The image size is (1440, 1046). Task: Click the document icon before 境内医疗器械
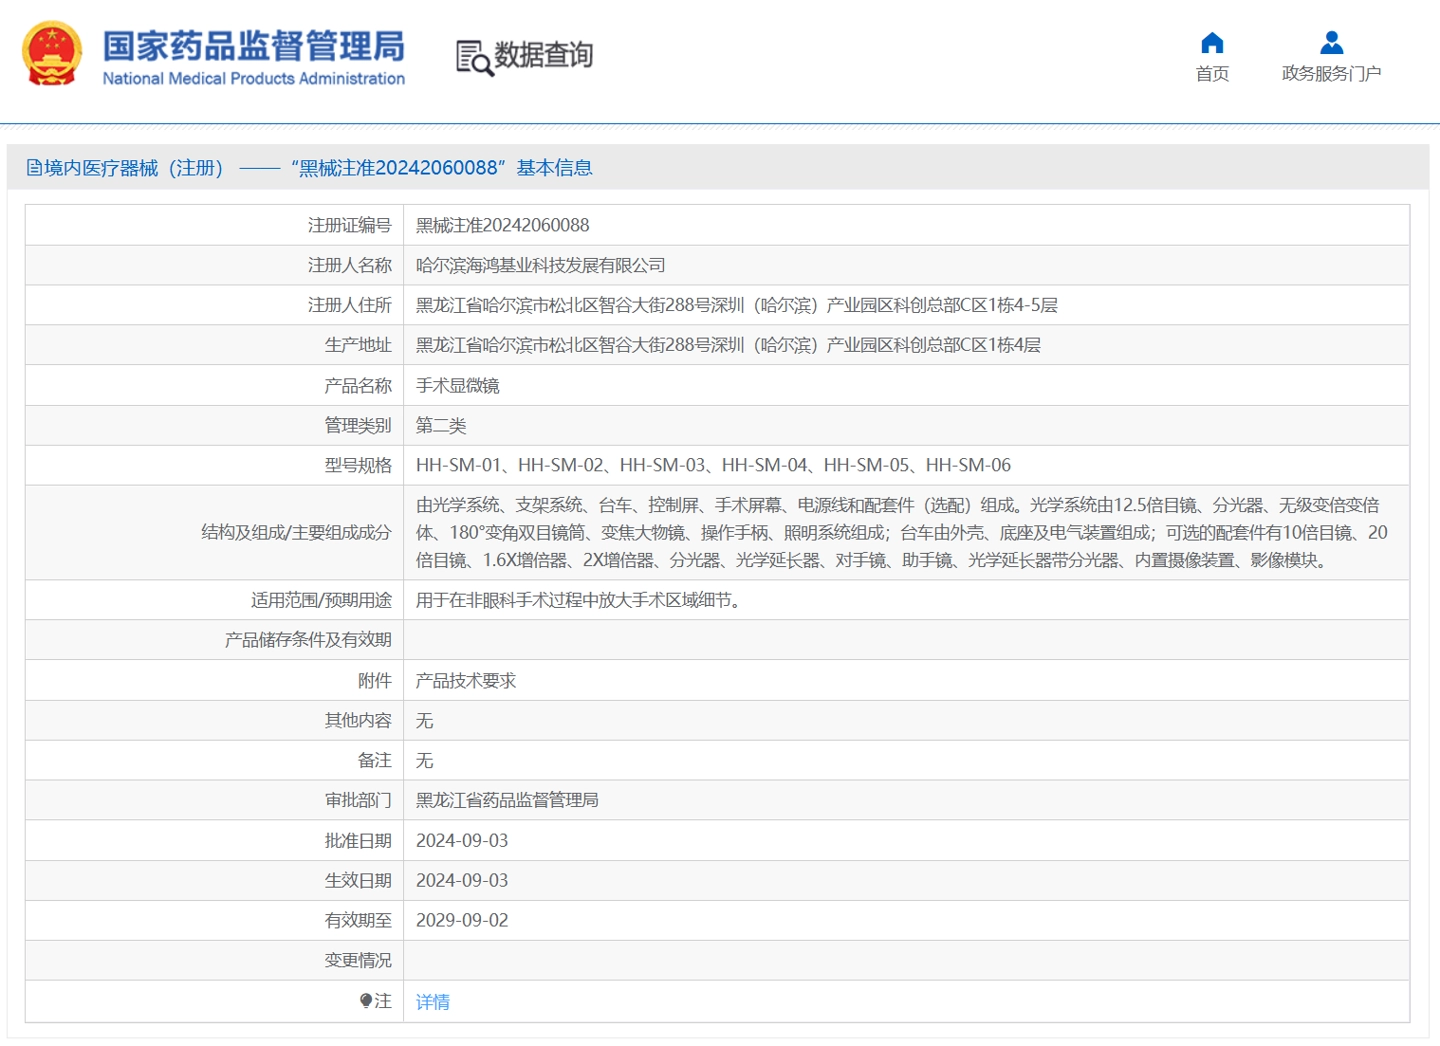coord(34,168)
